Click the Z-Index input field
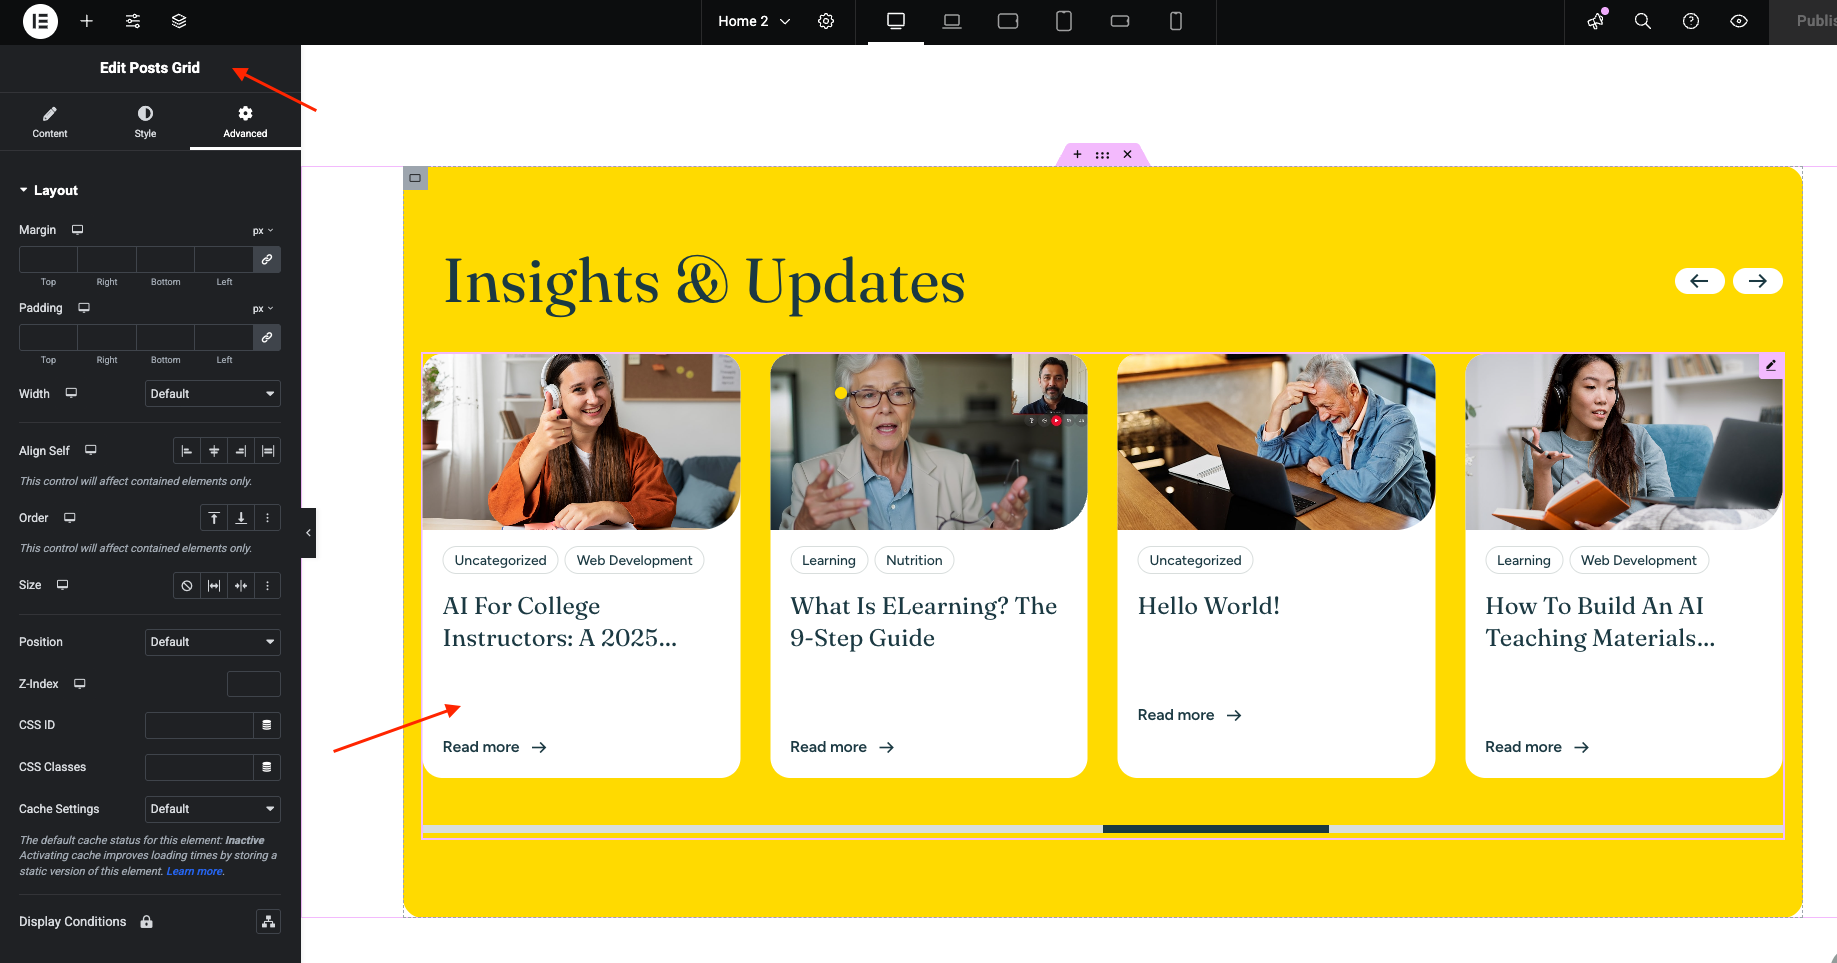This screenshot has width=1837, height=963. pos(253,684)
